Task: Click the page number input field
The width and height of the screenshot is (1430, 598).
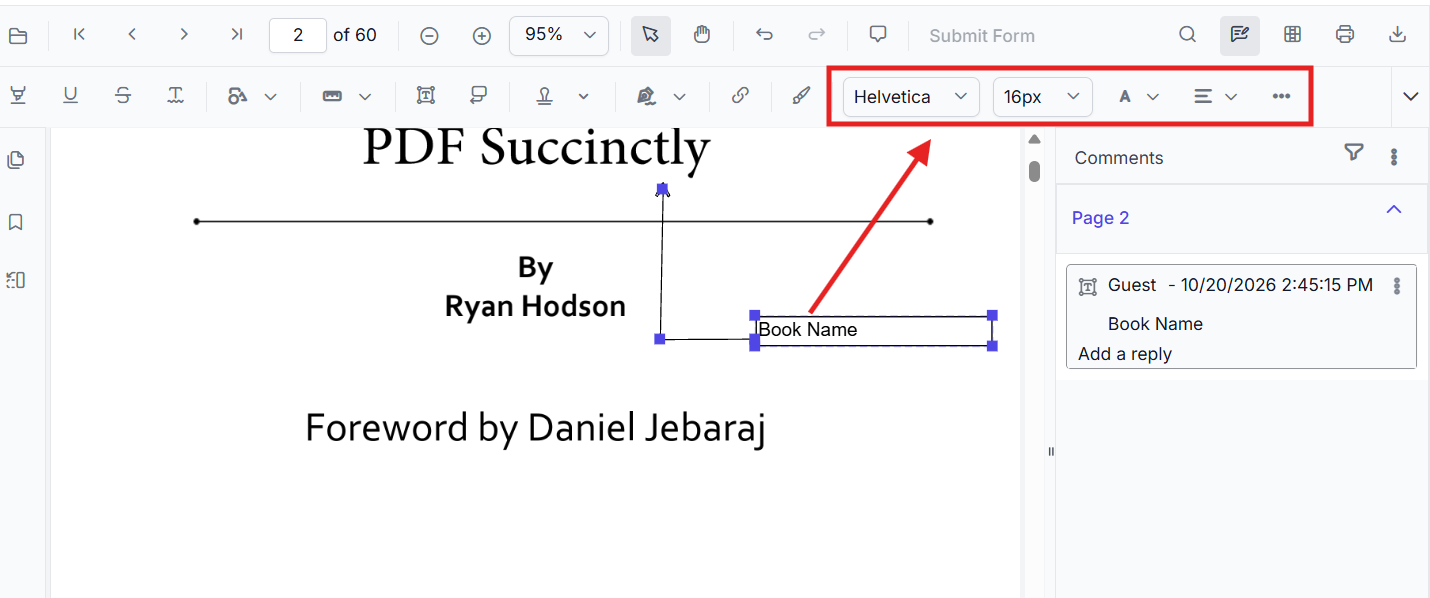Action: coord(298,35)
